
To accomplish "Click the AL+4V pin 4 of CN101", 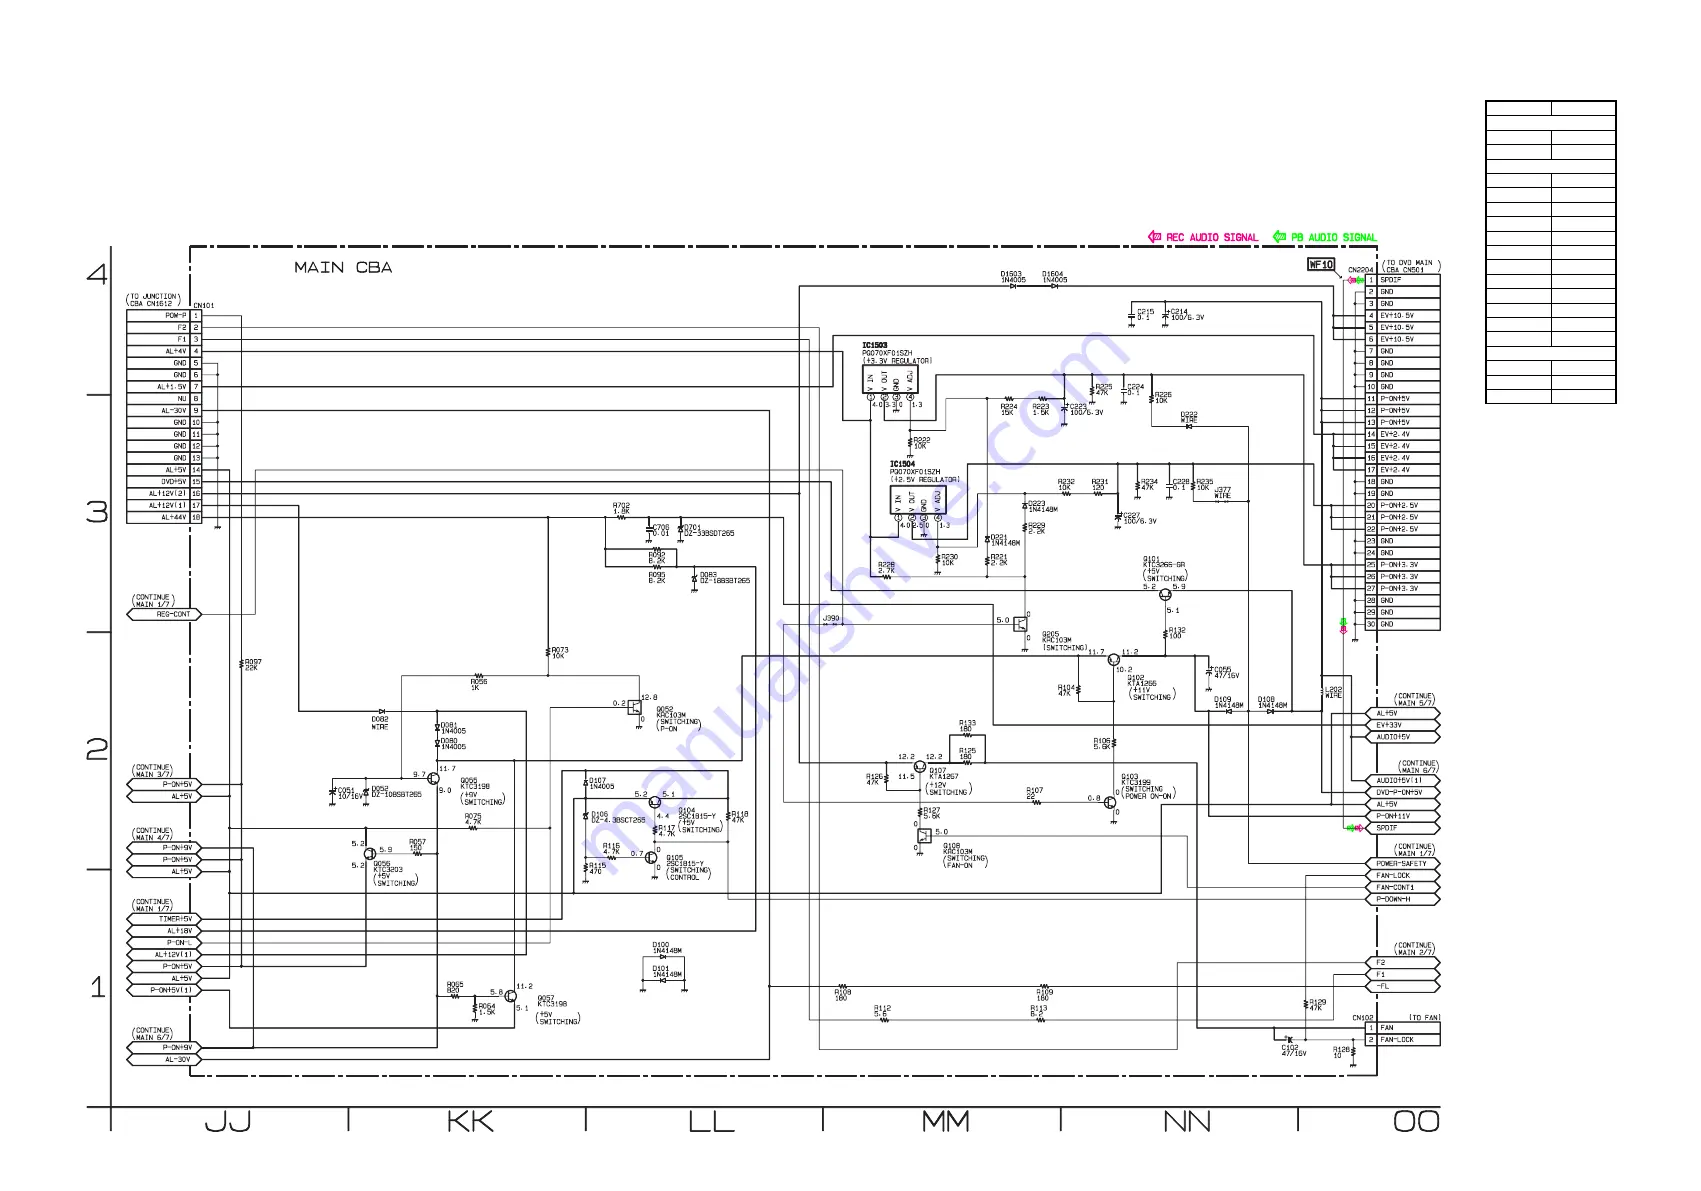I will pos(164,351).
